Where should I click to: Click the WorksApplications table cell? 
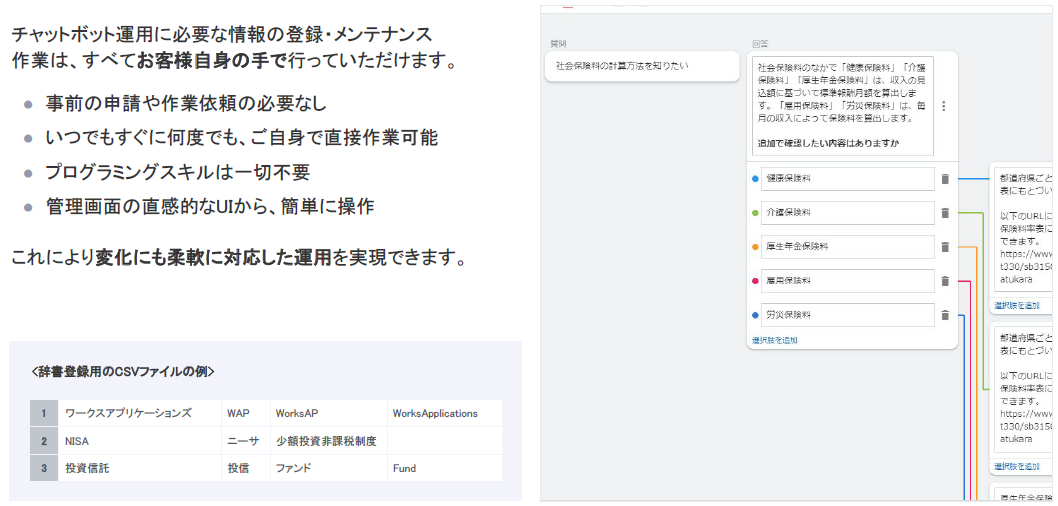445,413
